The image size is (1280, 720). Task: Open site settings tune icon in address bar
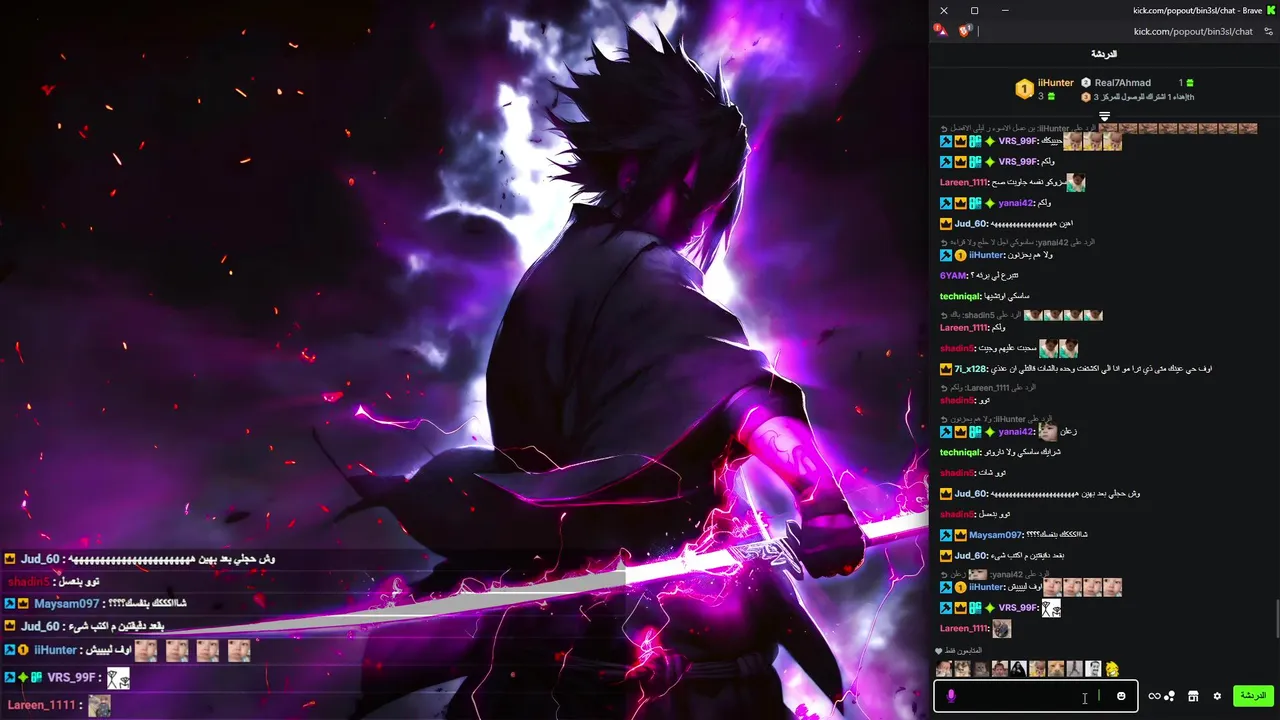1269,31
